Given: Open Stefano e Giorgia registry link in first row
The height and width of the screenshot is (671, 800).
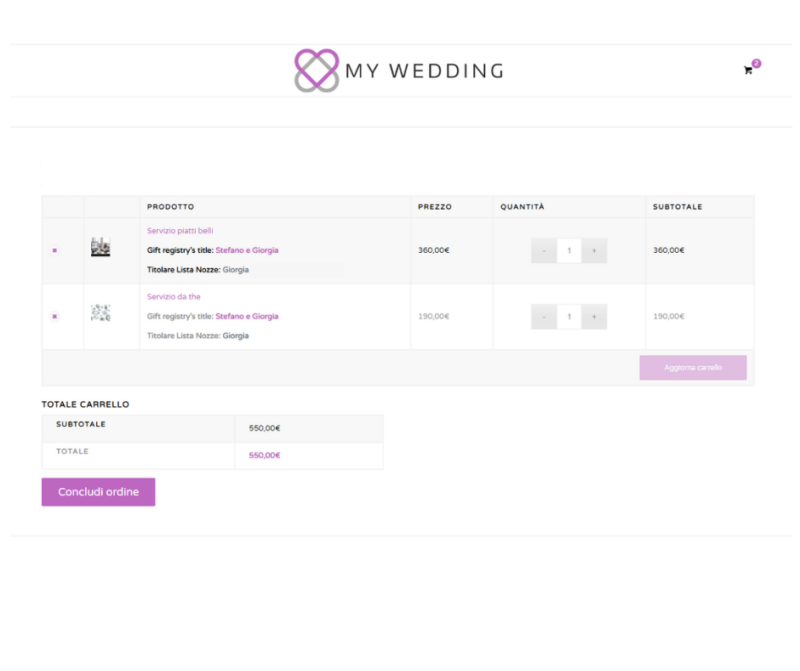Looking at the screenshot, I should coord(247,250).
